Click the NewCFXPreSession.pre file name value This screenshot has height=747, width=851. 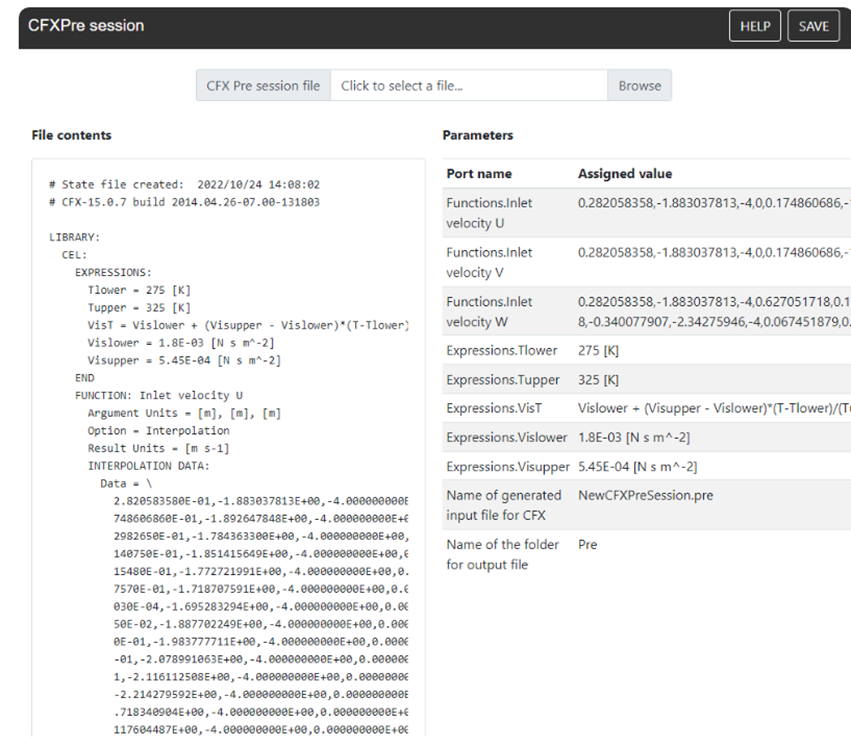645,495
